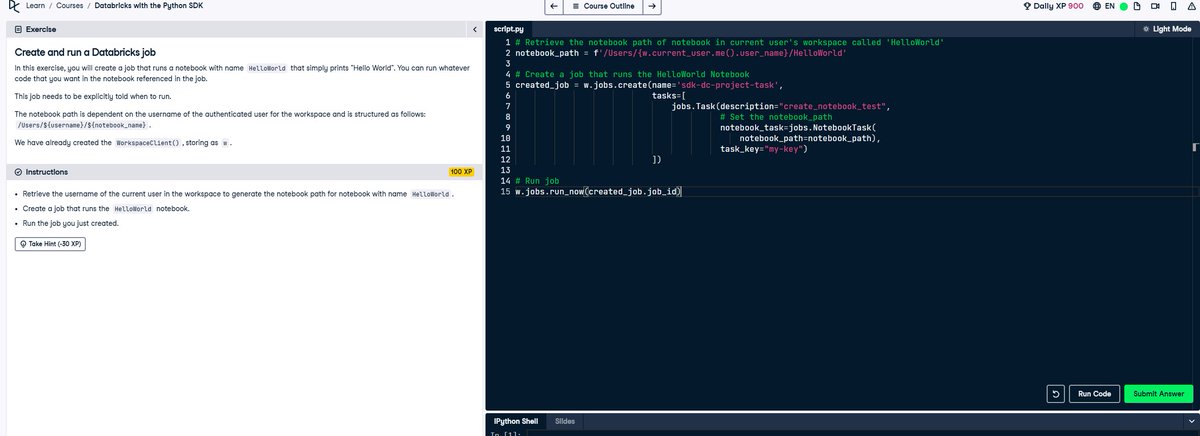Place cursor on line 2 notebook_path code
The height and width of the screenshot is (436, 1200).
point(682,52)
